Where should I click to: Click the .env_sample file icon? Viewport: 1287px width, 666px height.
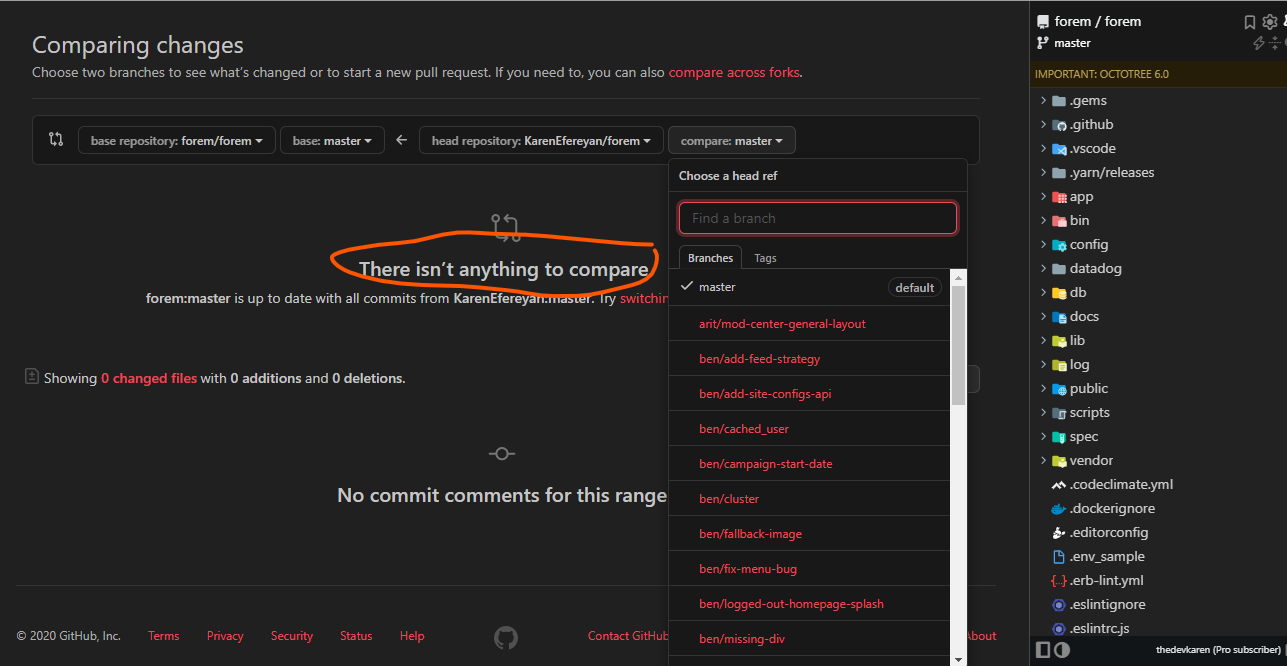1059,557
